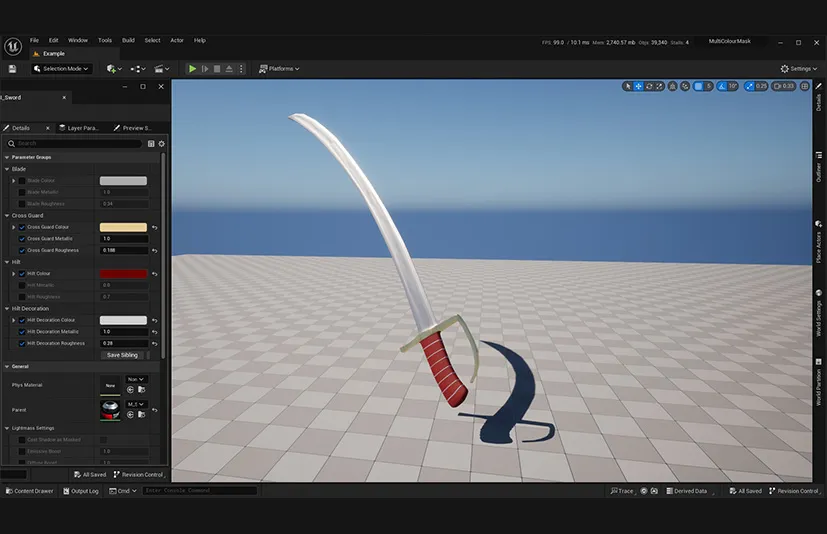The height and width of the screenshot is (534, 827).
Task: Browse to Parent asset in Content Browser
Action: click(x=141, y=414)
